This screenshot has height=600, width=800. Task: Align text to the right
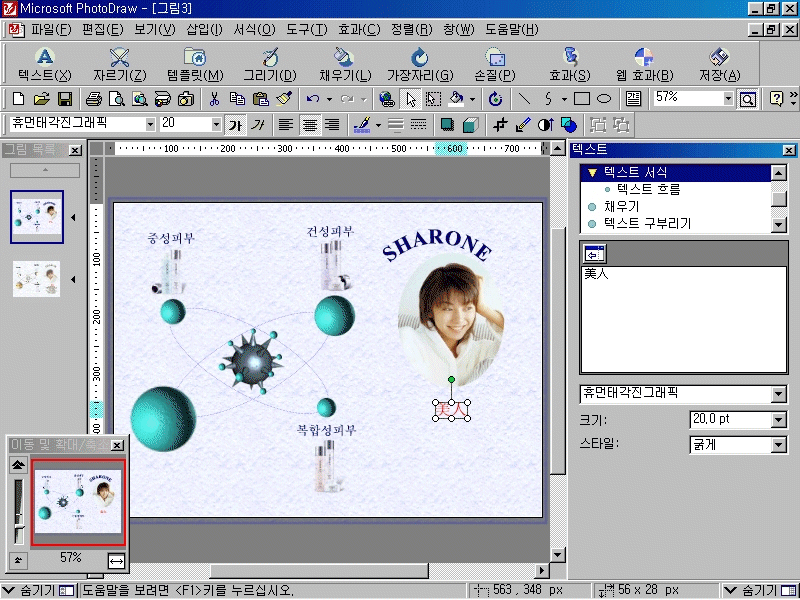[332, 124]
